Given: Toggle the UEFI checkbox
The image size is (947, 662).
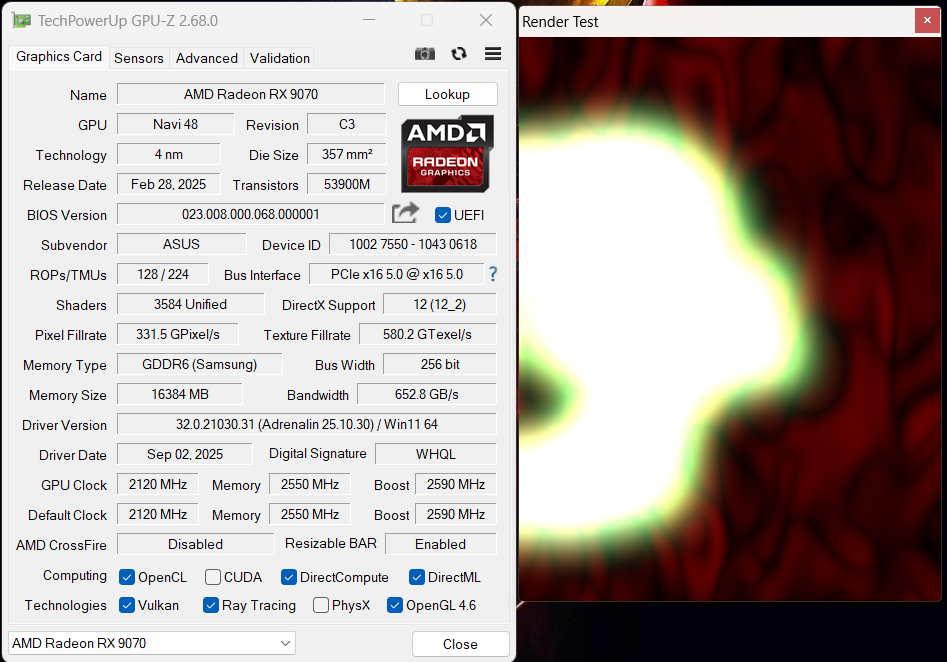Looking at the screenshot, I should tap(441, 214).
